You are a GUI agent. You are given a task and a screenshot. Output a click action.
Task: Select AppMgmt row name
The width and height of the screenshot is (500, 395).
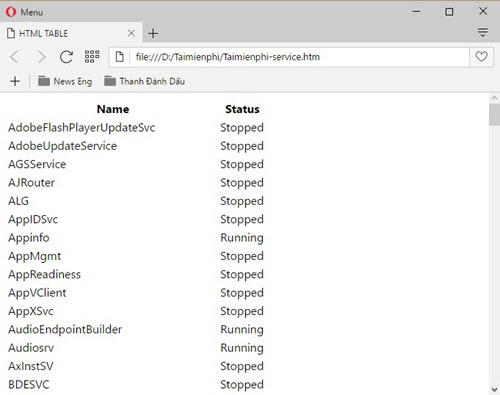[x=35, y=256]
